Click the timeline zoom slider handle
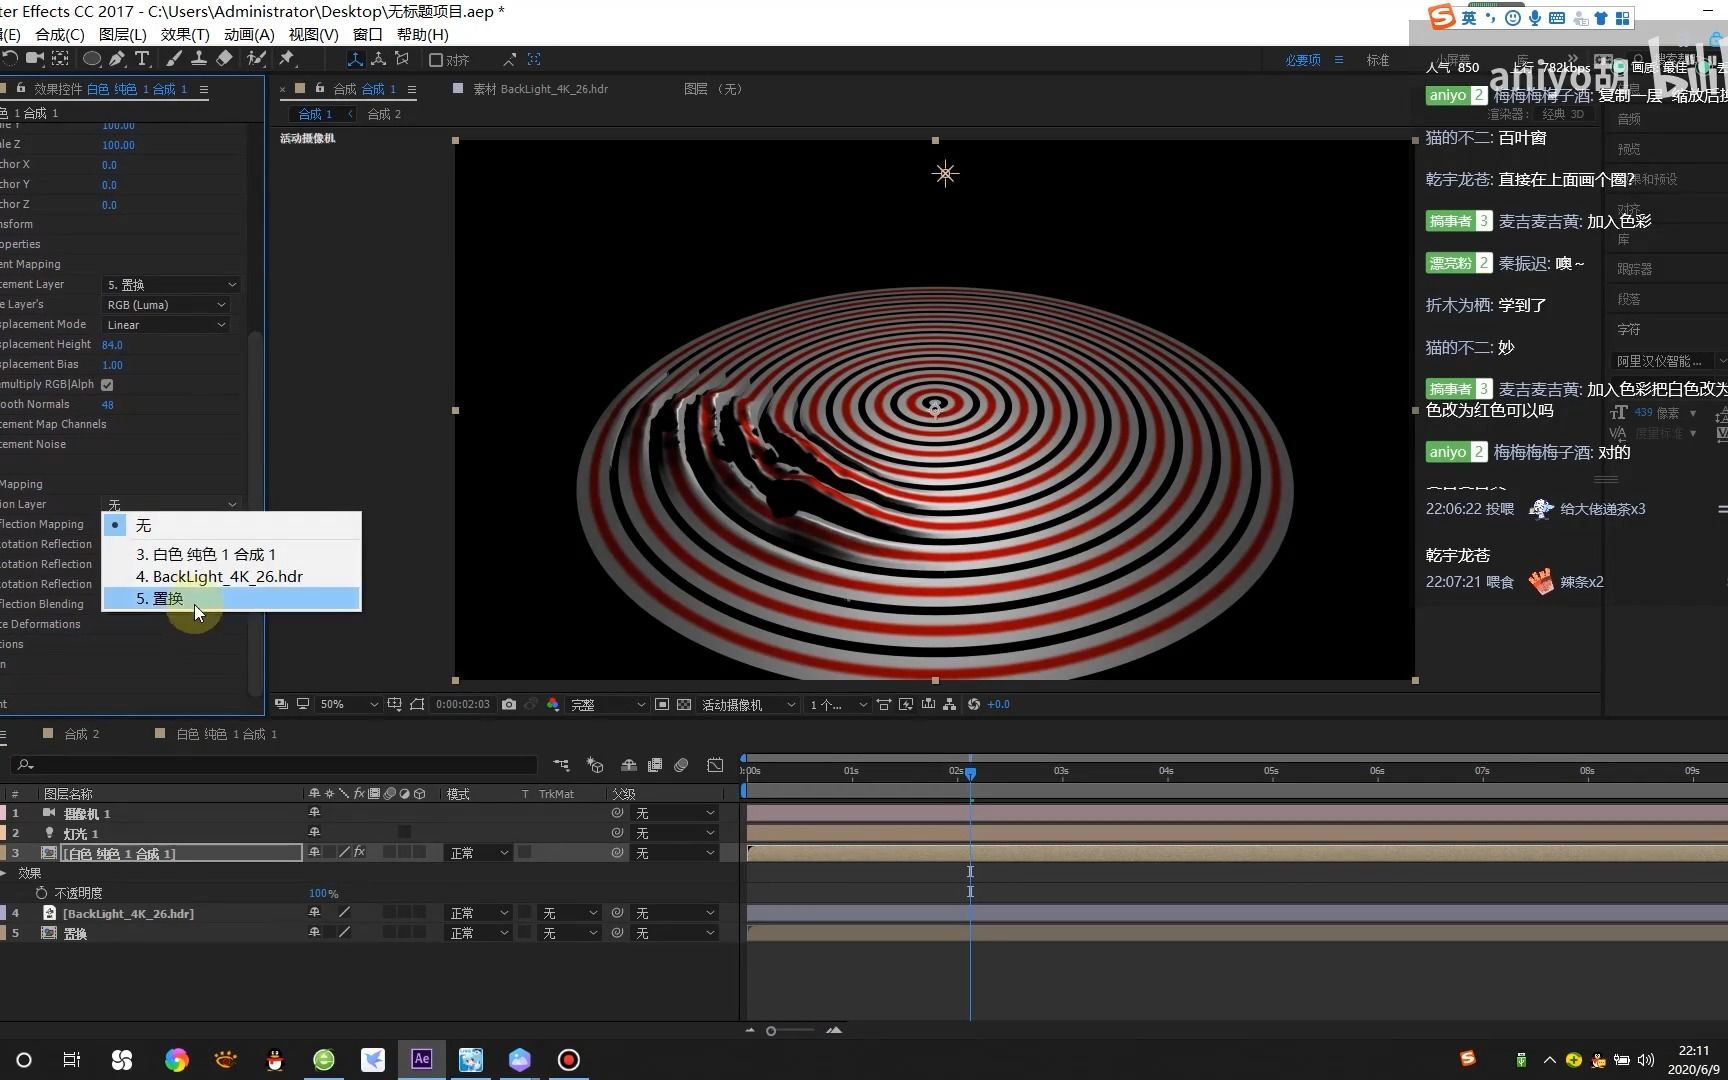This screenshot has height=1080, width=1728. tap(771, 1031)
